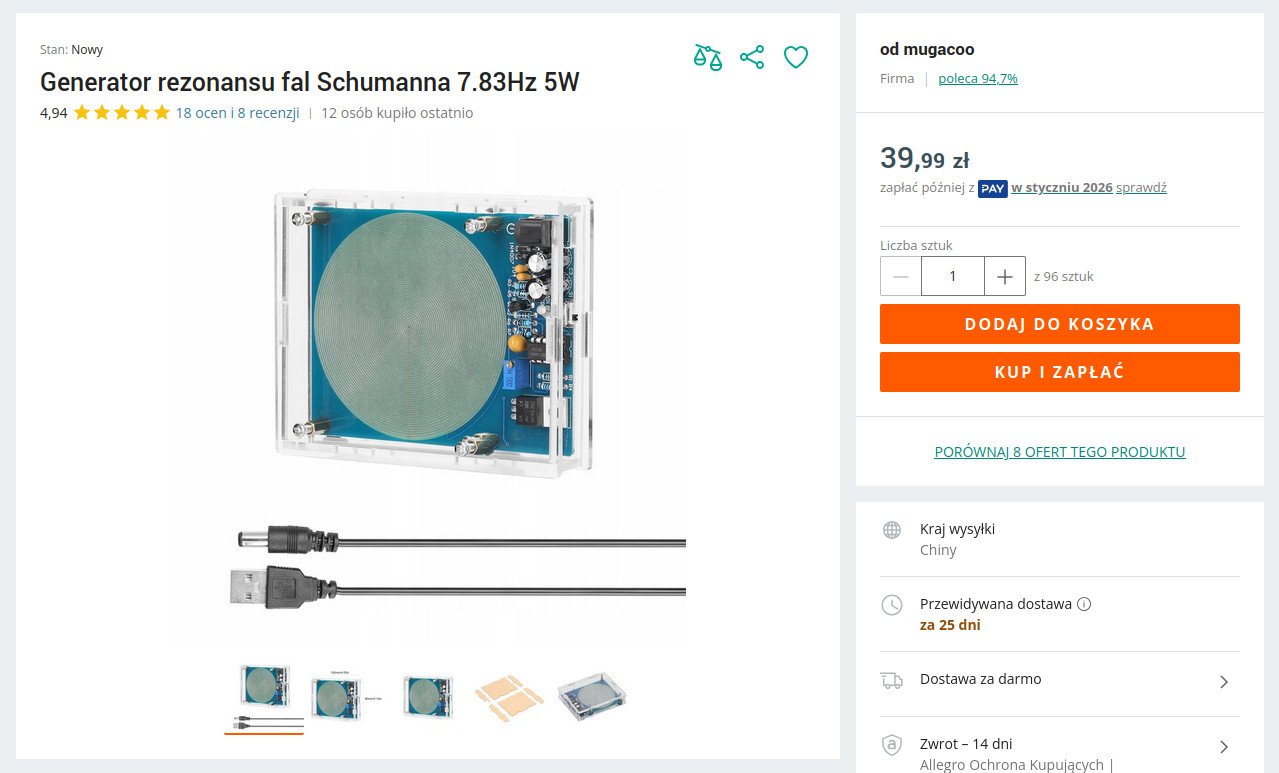1279x773 pixels.
Task: Click the quantity input field
Action: [953, 276]
